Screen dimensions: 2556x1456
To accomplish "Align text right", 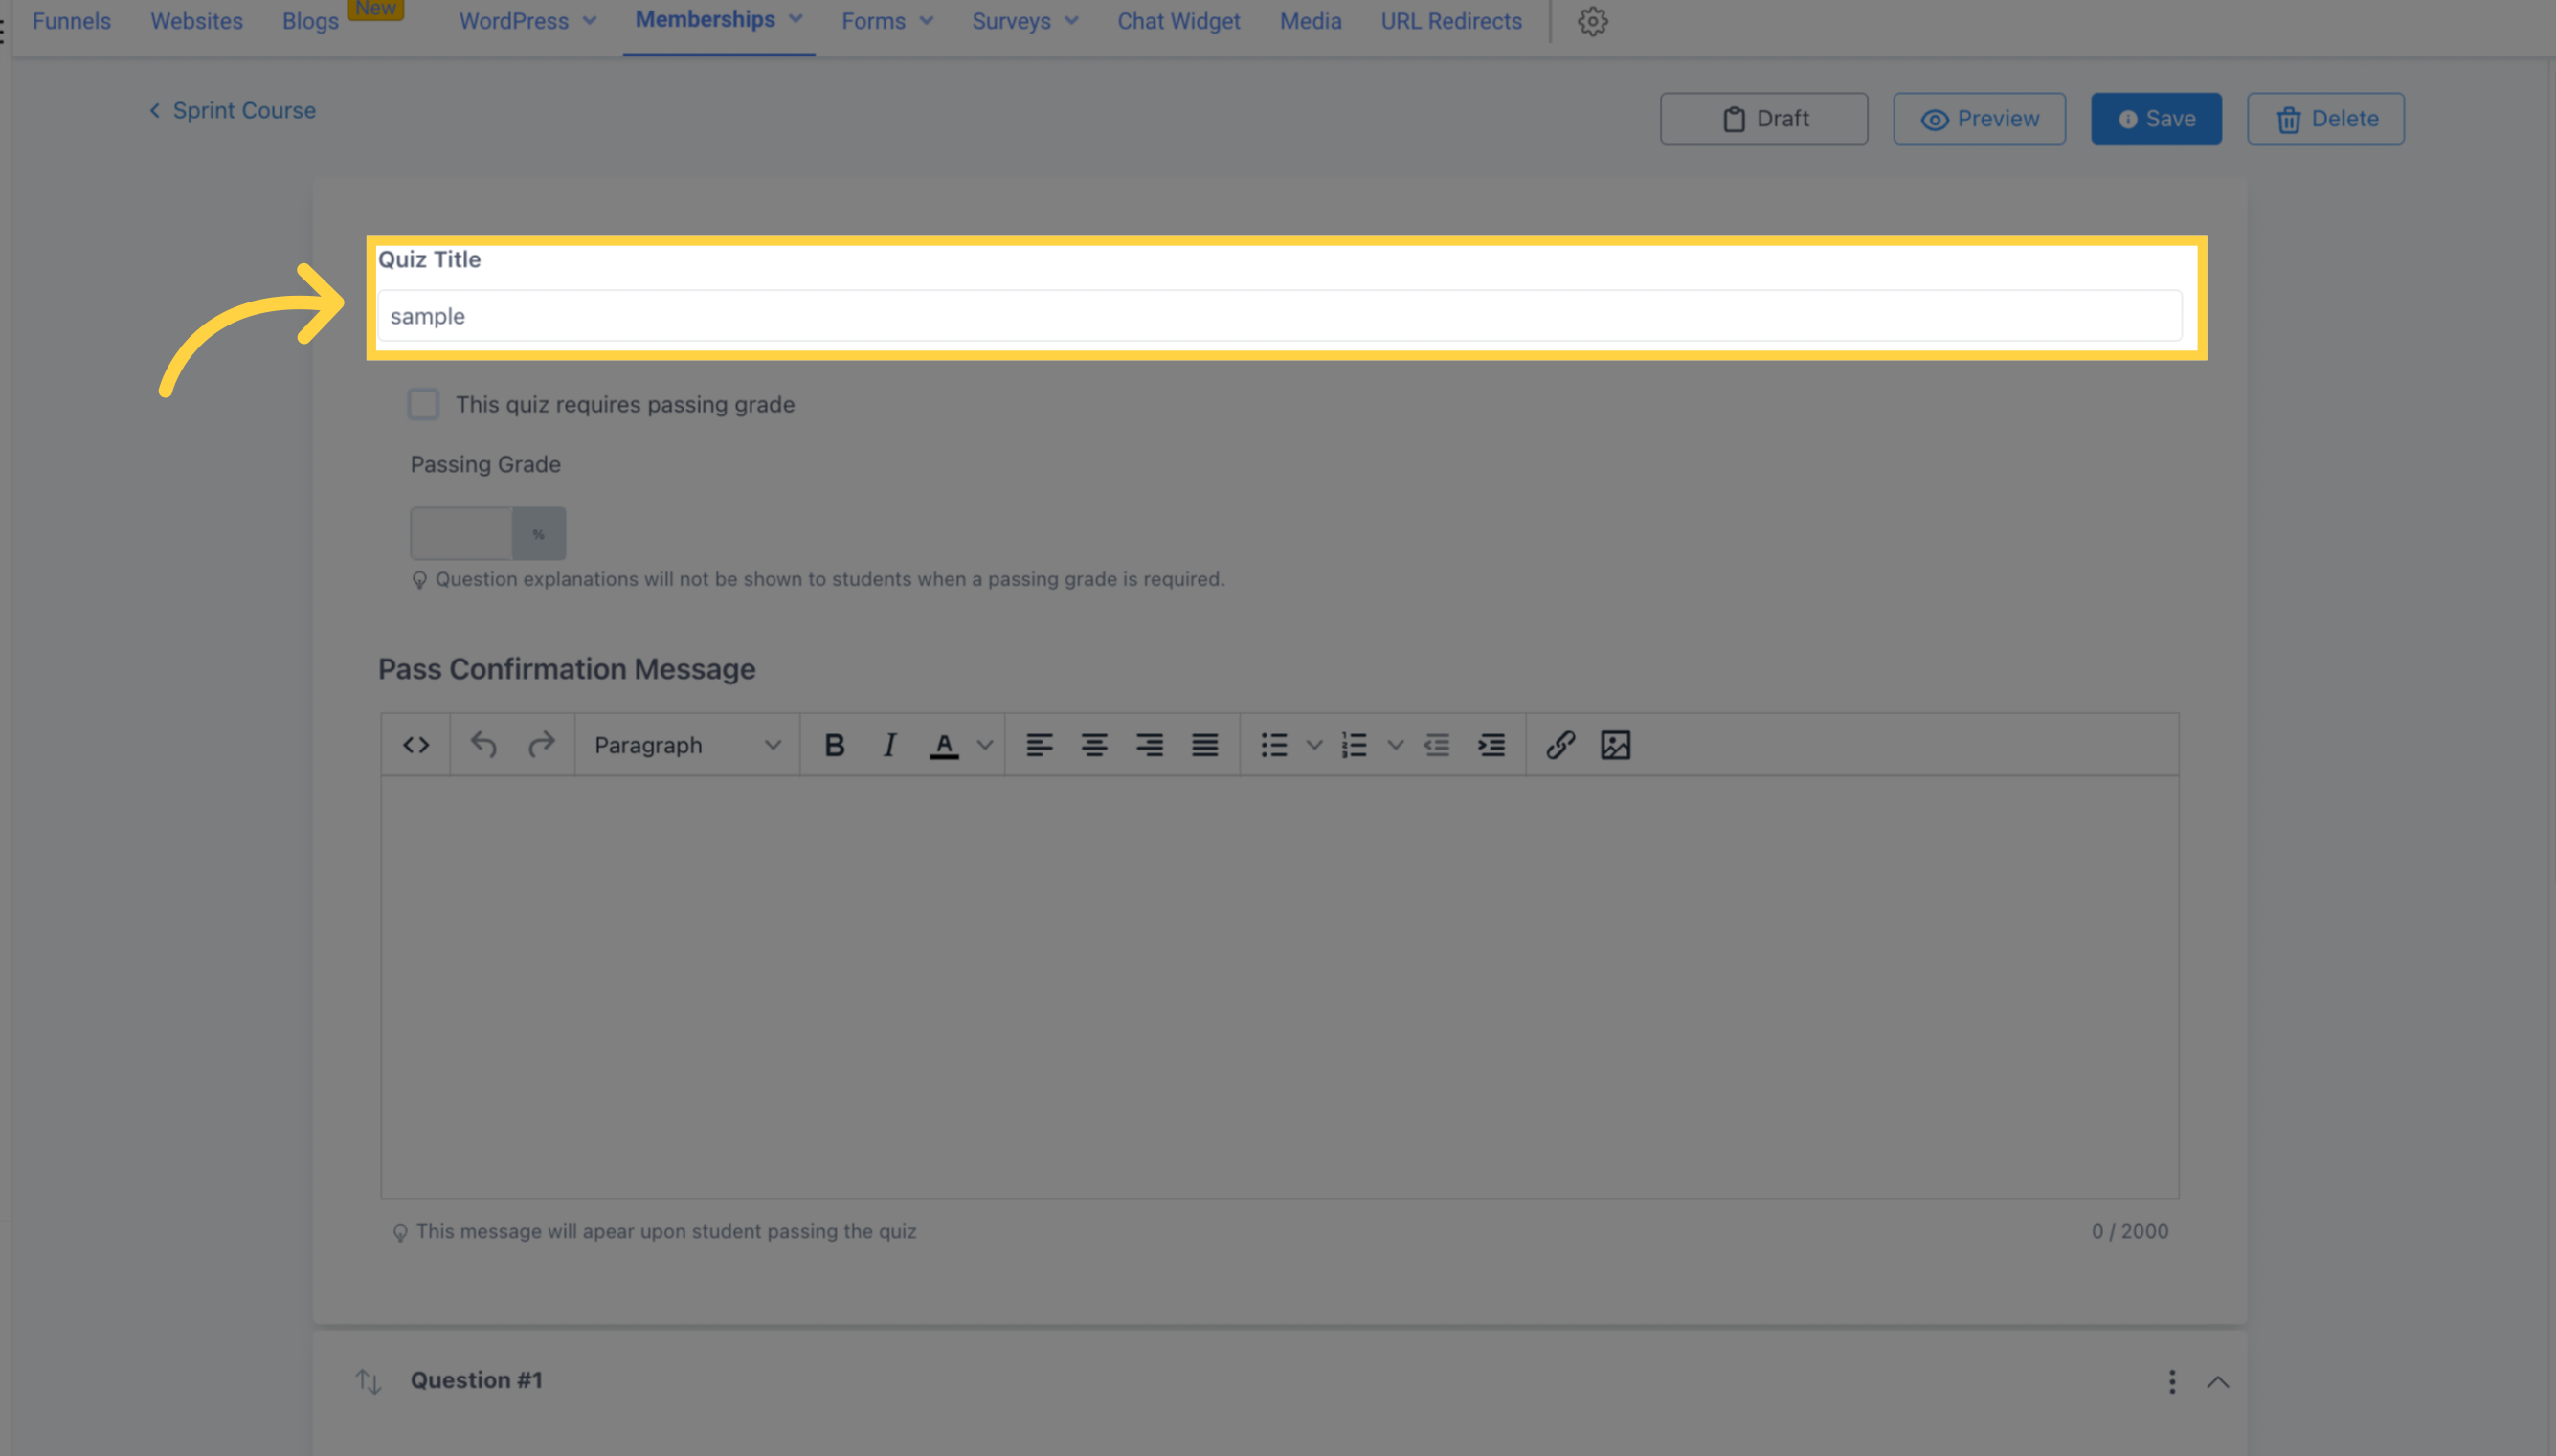I will tap(1149, 745).
